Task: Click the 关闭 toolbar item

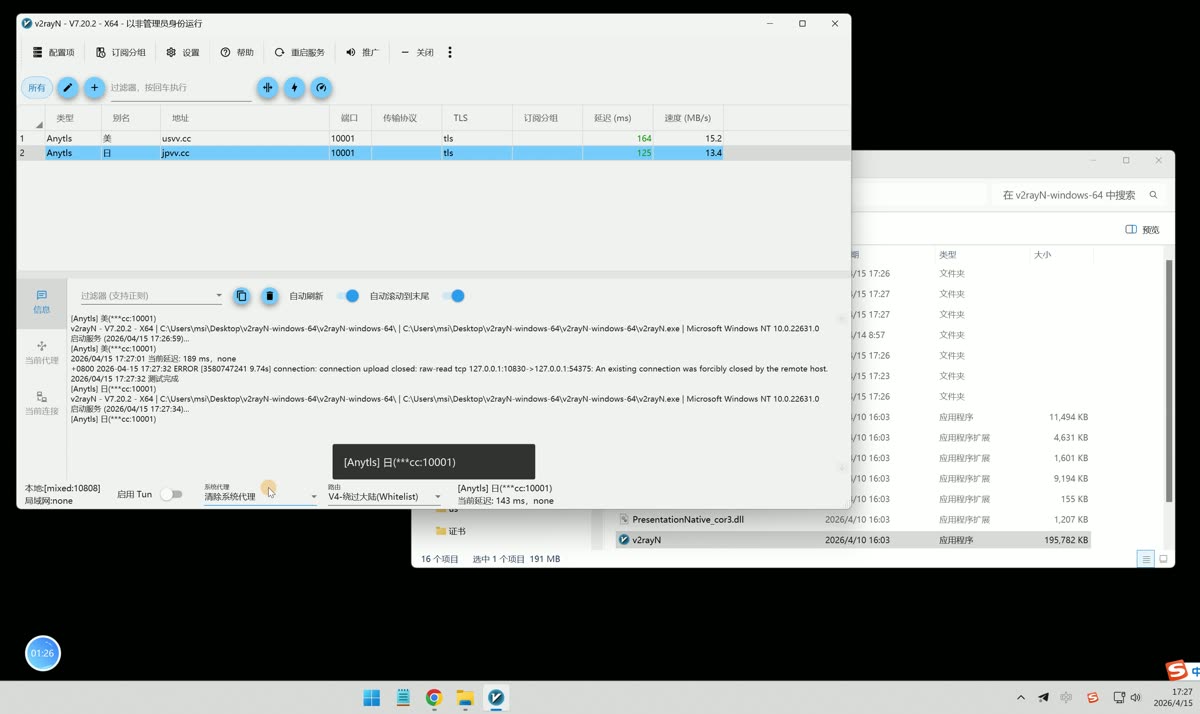Action: click(417, 52)
